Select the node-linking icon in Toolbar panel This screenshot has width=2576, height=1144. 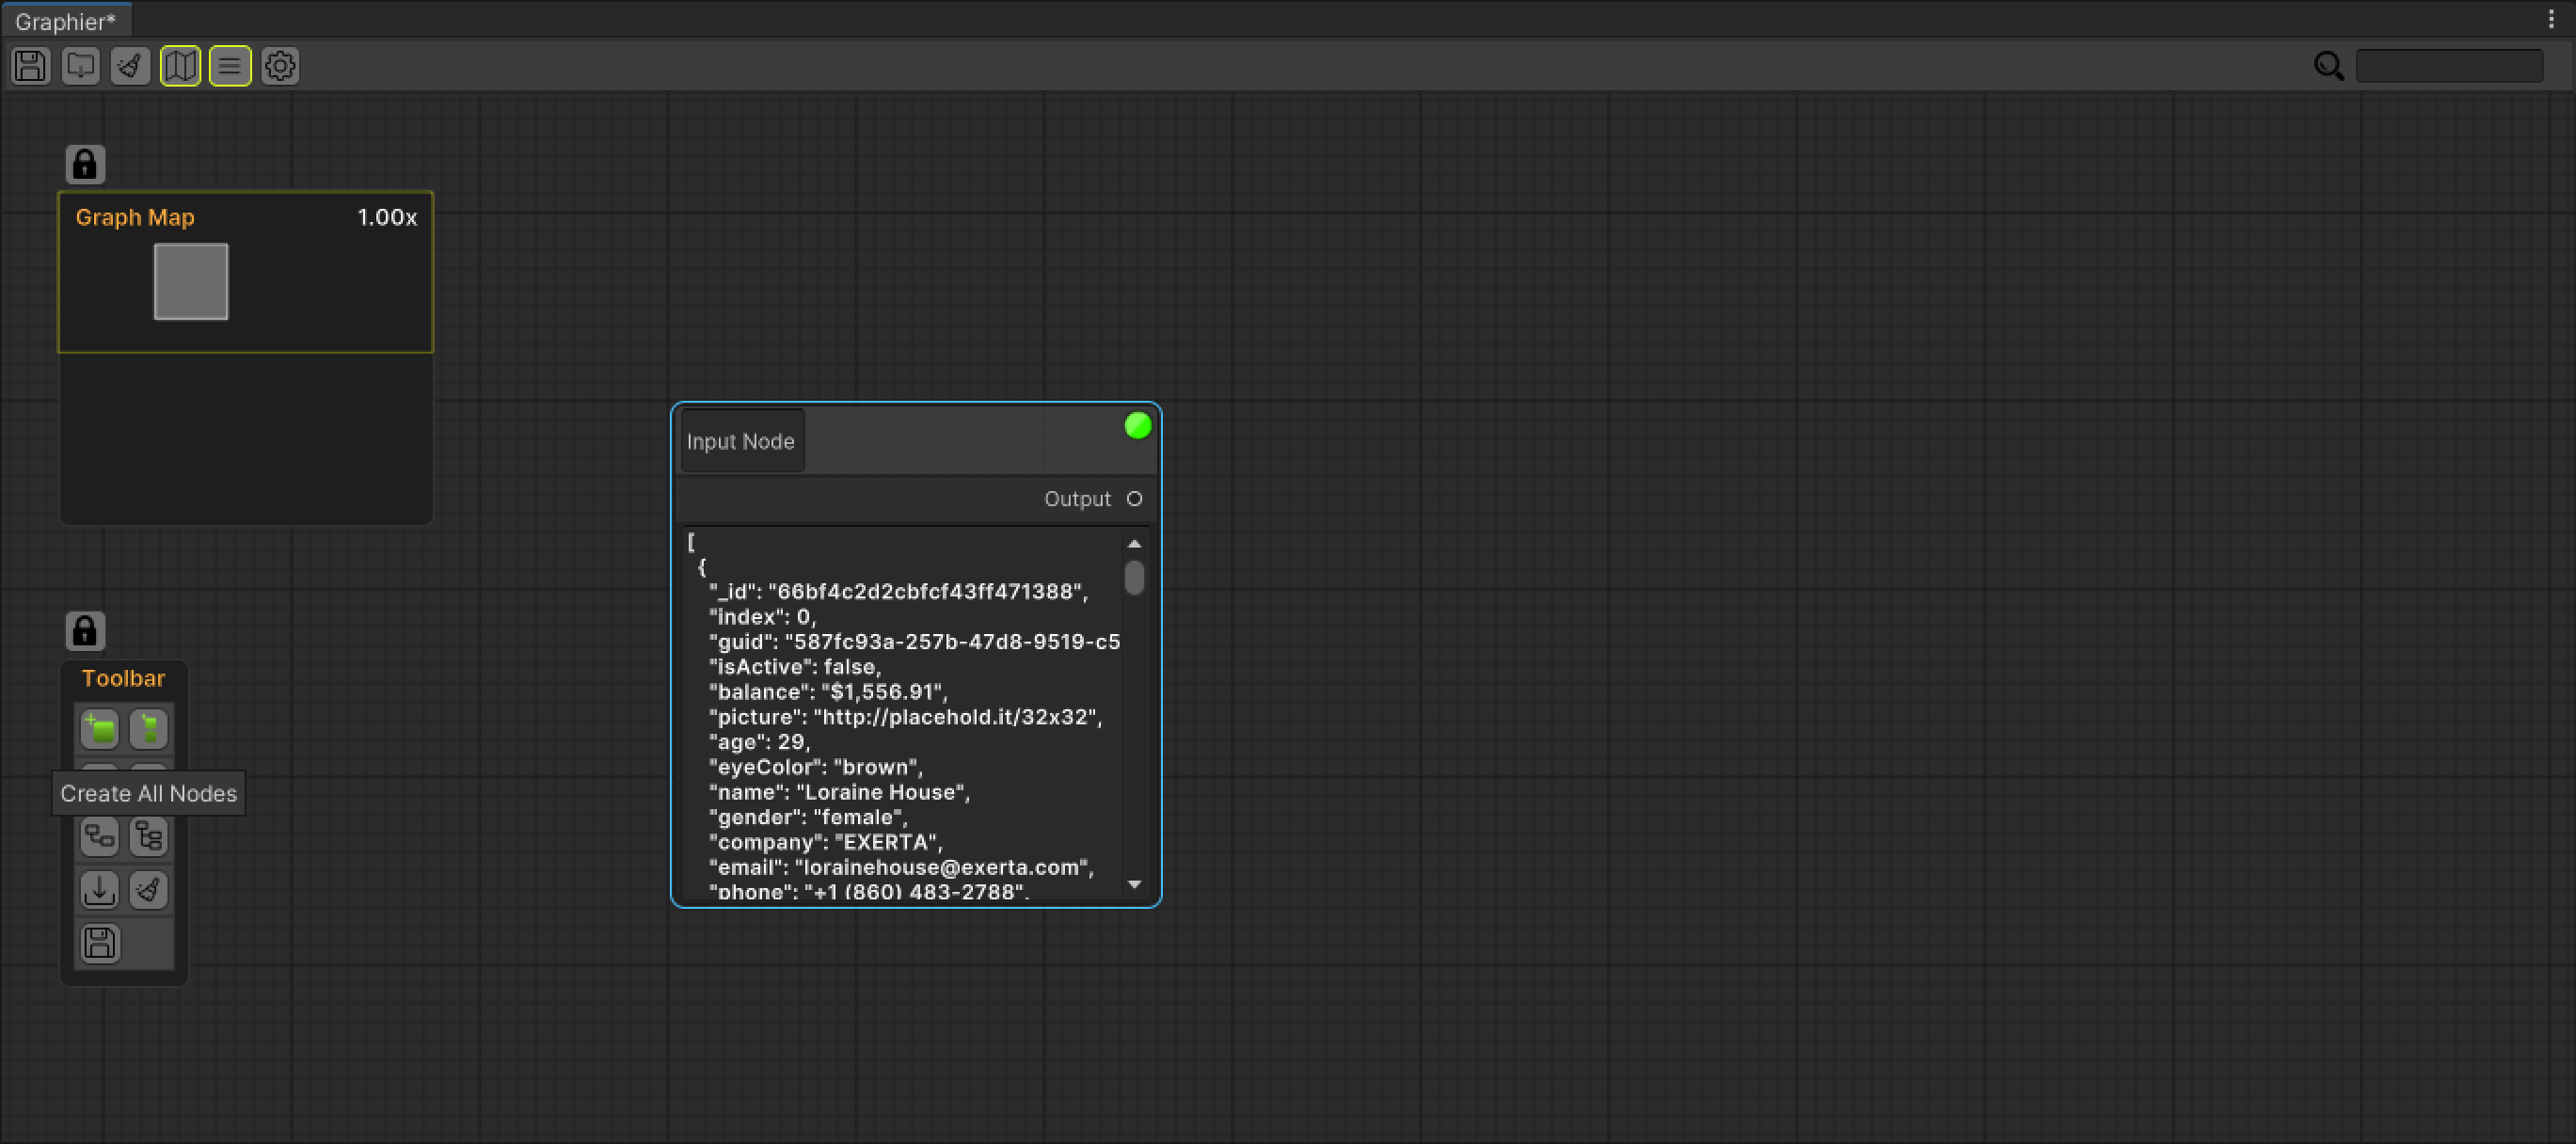(x=100, y=837)
